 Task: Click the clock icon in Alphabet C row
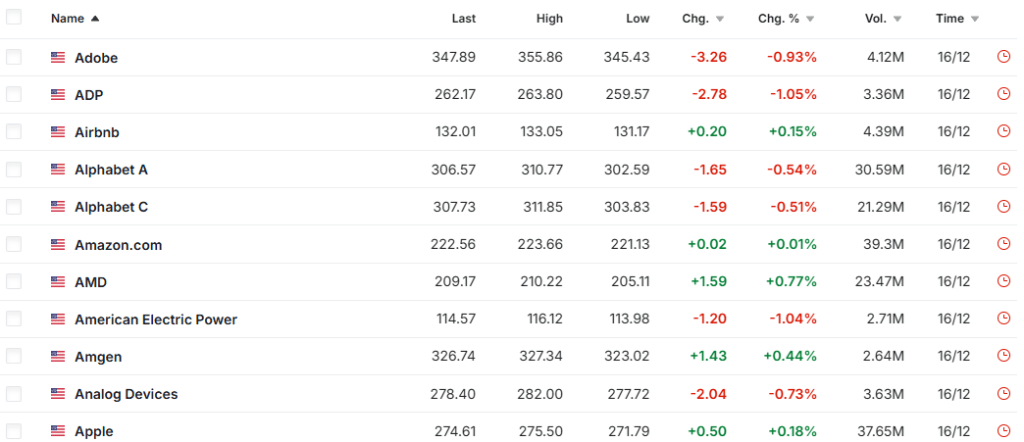[x=1004, y=207]
